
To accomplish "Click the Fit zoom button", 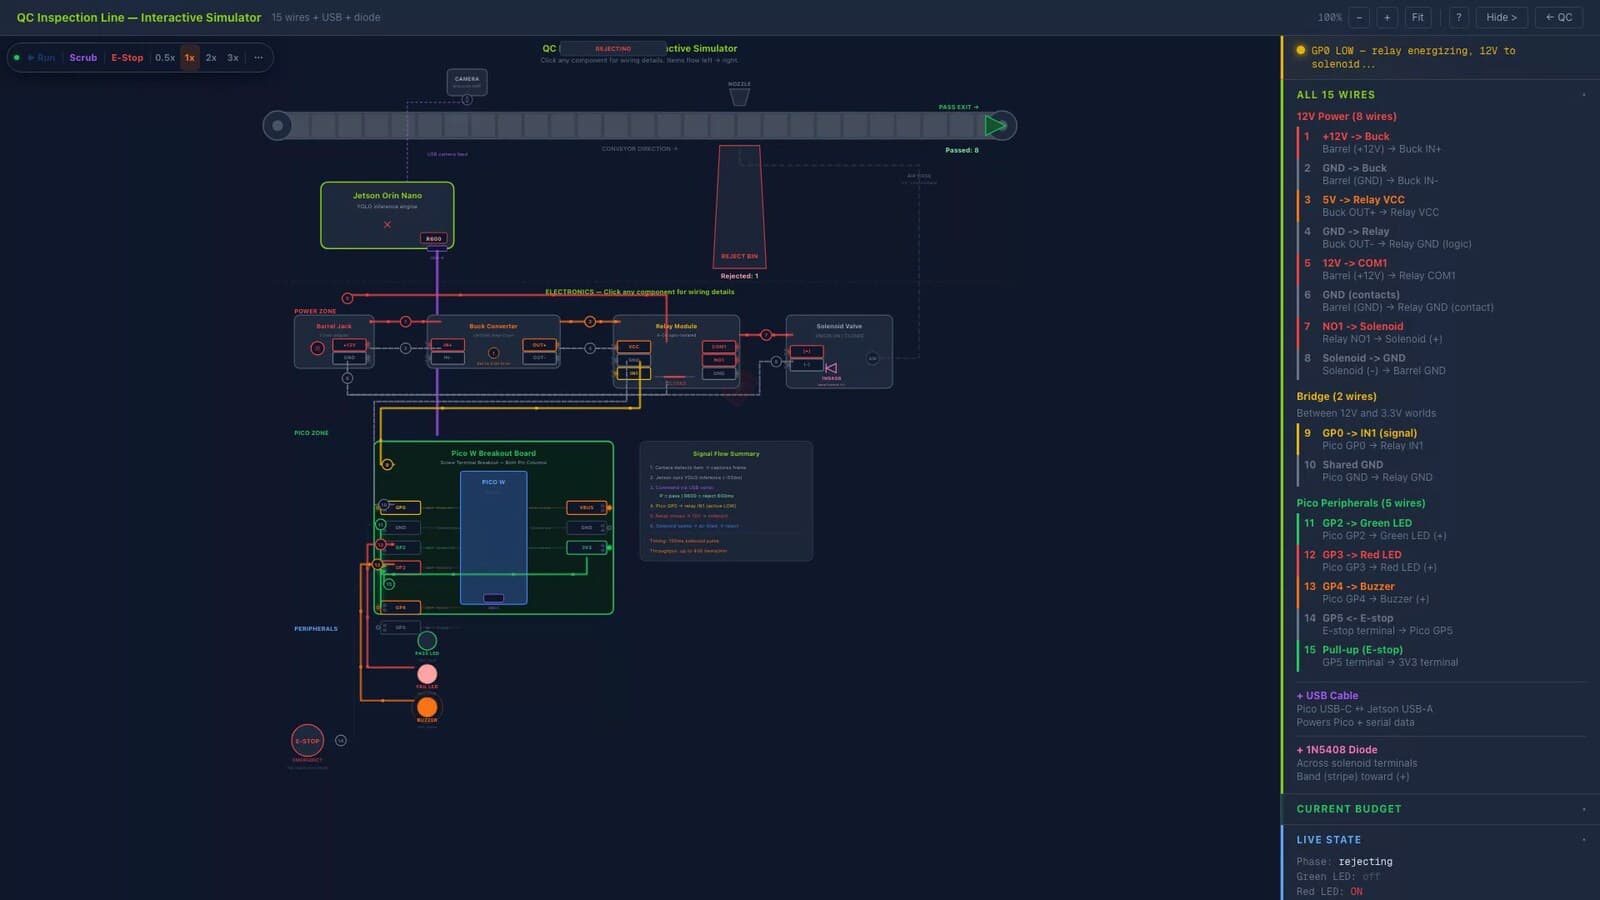I will (x=1417, y=17).
